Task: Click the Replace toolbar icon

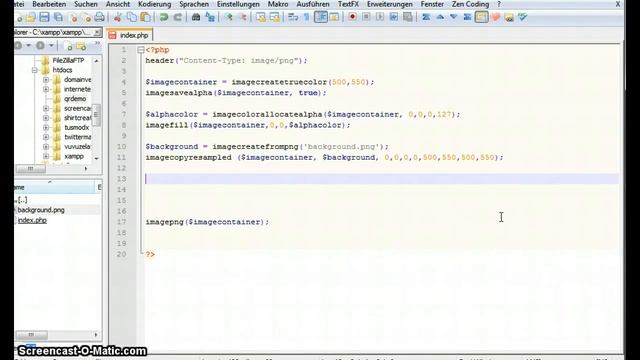Action: [x=210, y=17]
